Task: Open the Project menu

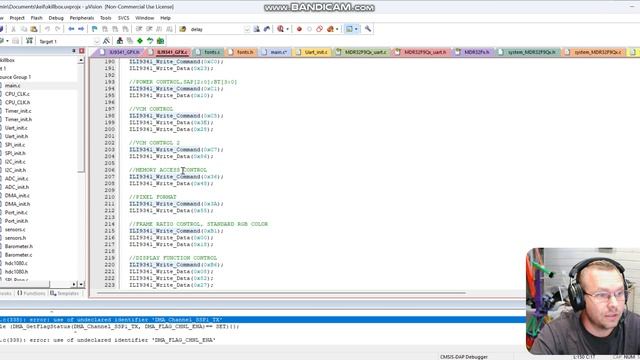Action: point(17,18)
